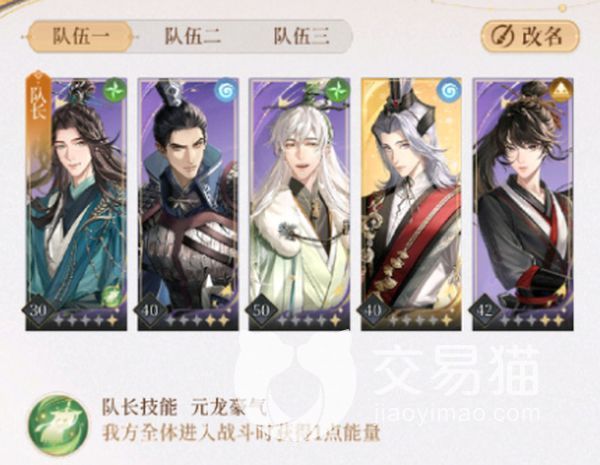Pick the level 42 character card
The height and width of the screenshot is (465, 600).
523,204
